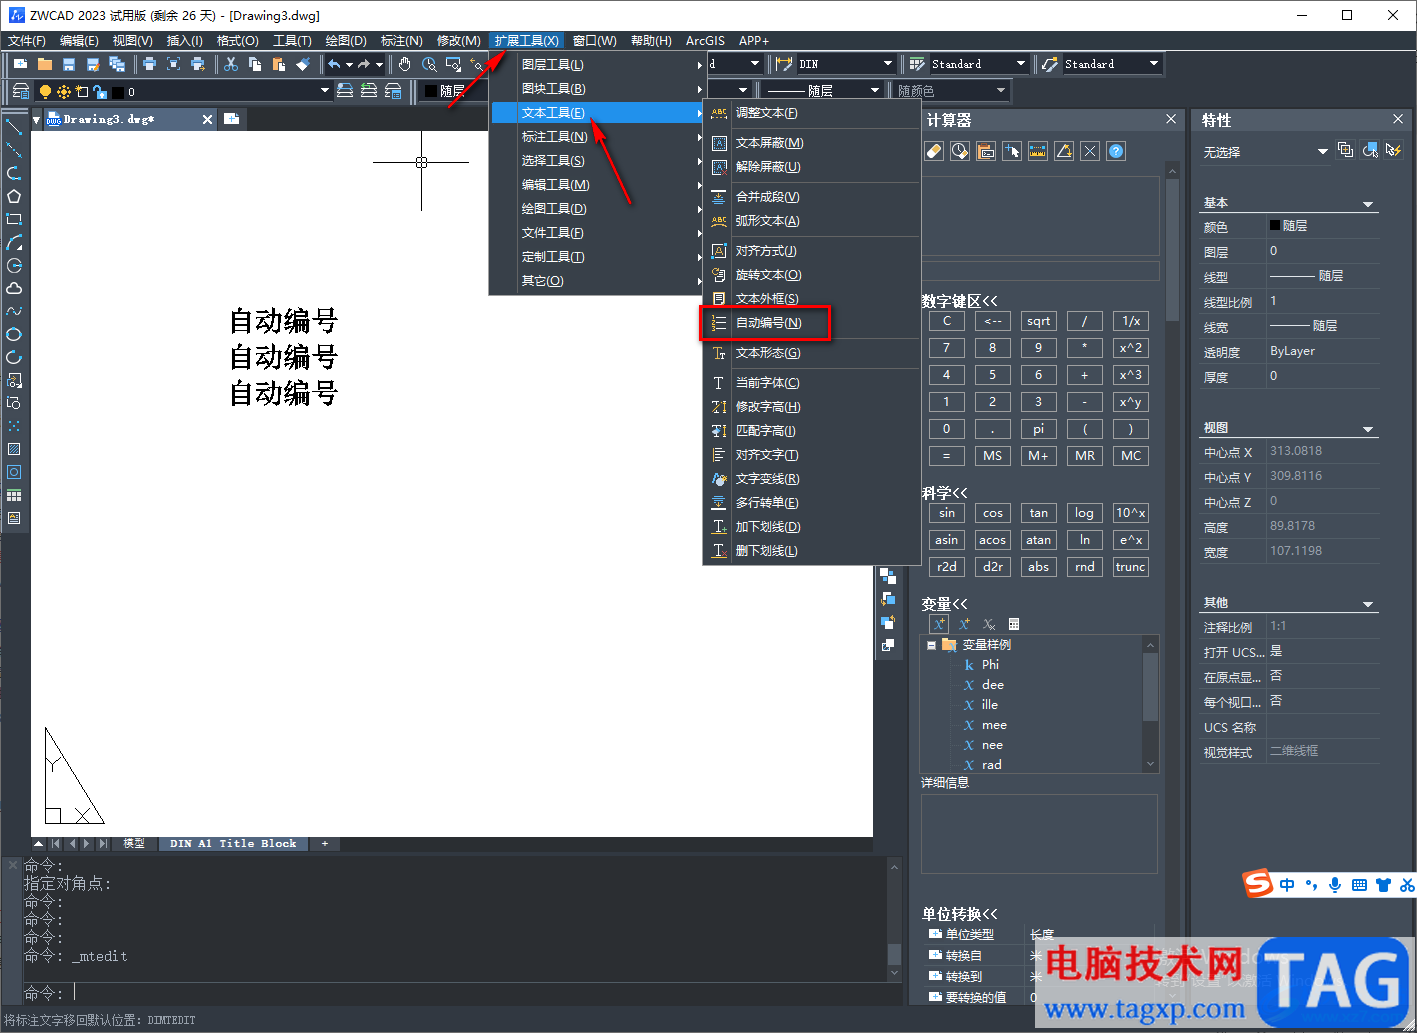Add a new layout with plus tab
This screenshot has width=1417, height=1033.
(325, 844)
